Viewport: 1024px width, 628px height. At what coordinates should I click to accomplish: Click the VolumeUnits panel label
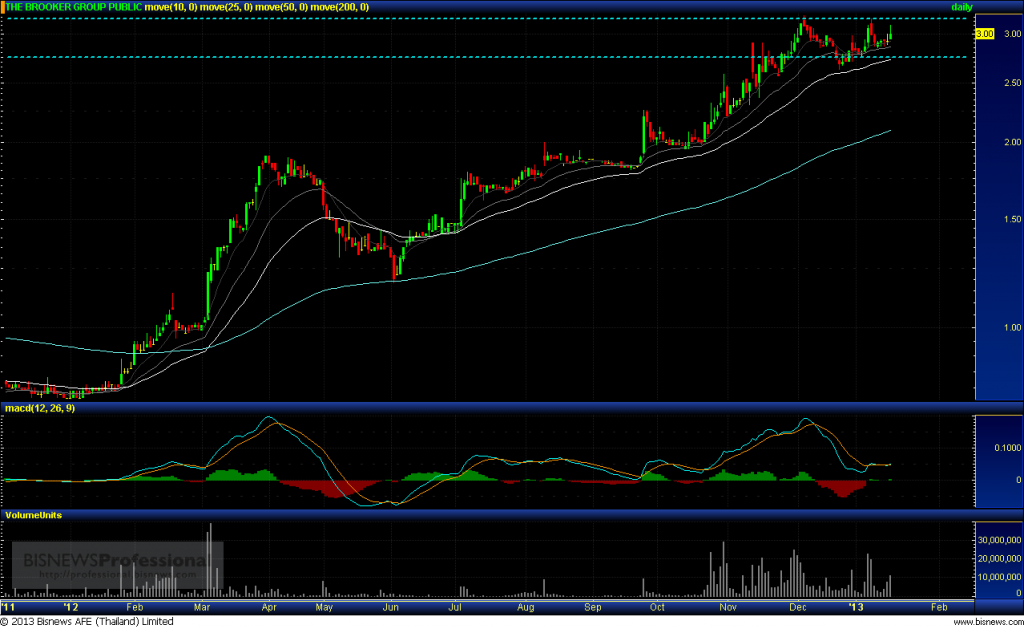[34, 515]
